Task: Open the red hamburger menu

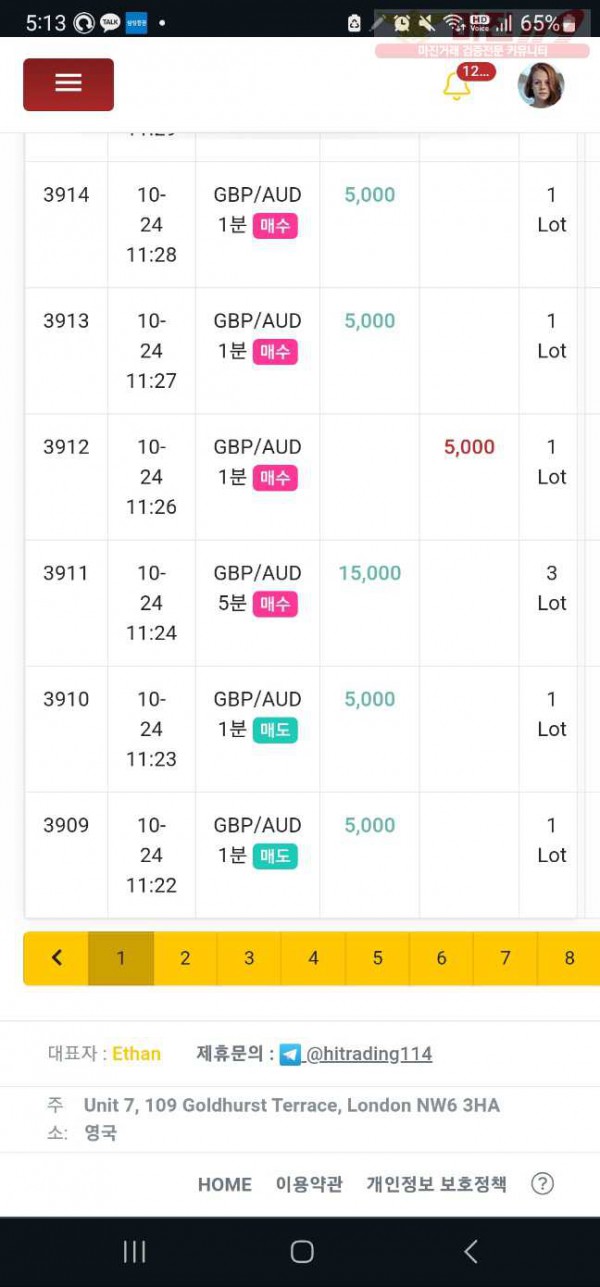Action: (68, 84)
